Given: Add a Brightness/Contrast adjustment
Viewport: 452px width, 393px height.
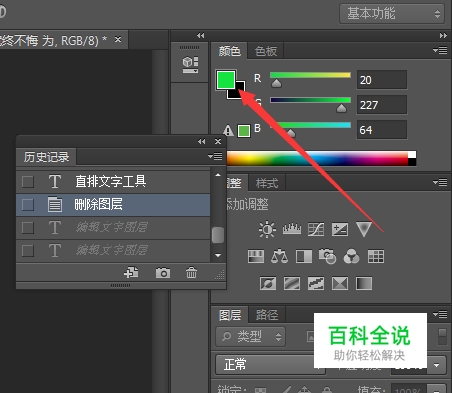Looking at the screenshot, I should pyautogui.click(x=267, y=229).
